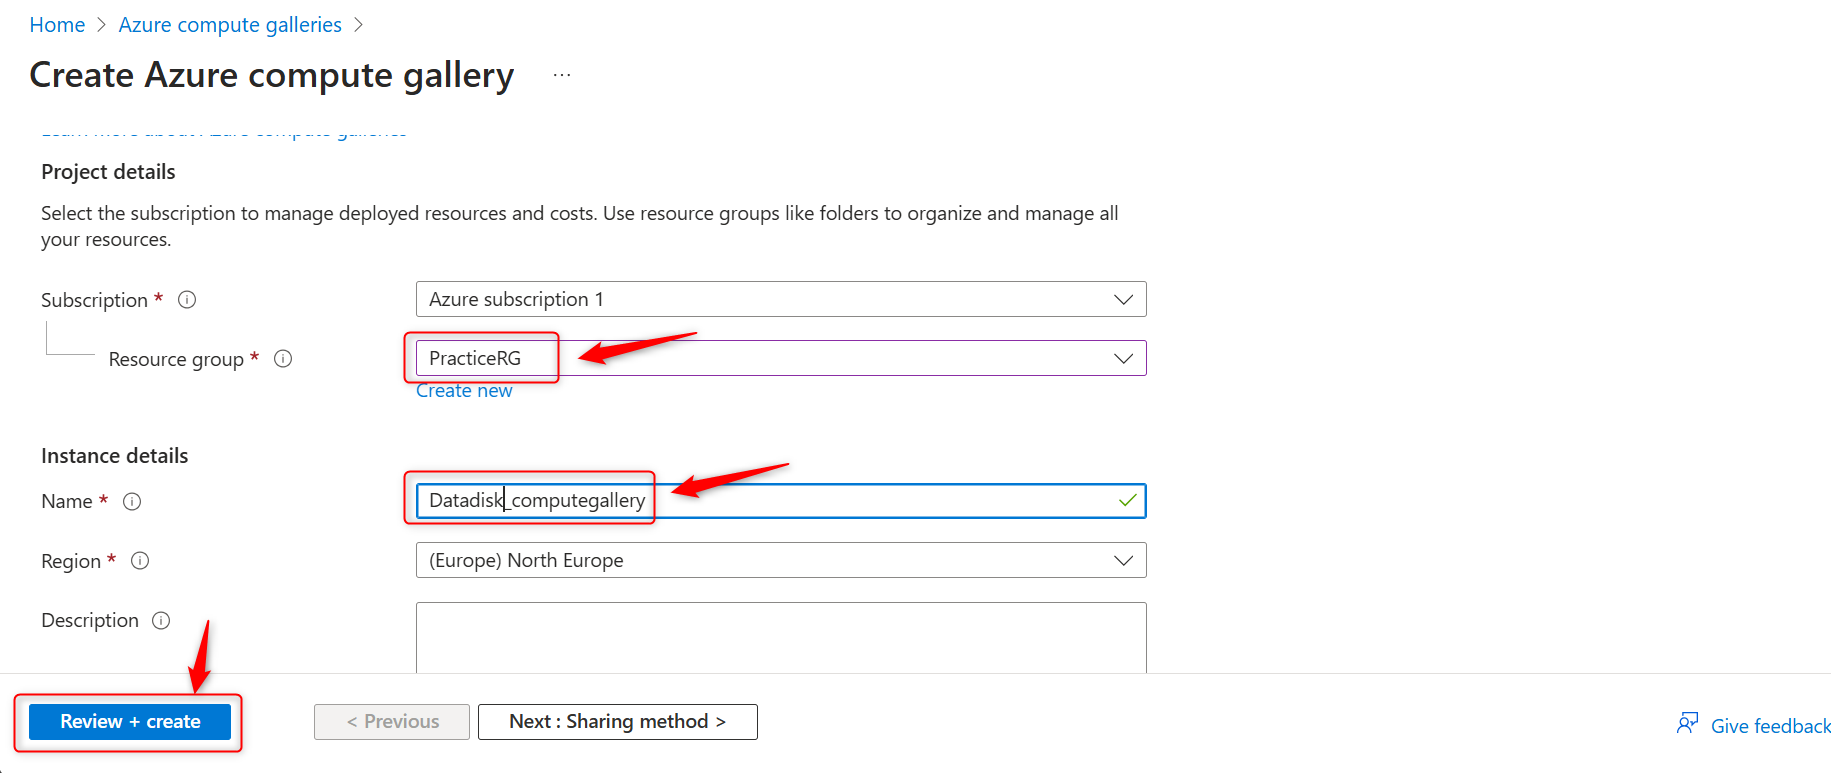Click the Region info icon
Screen dimensions: 1831x773
pyautogui.click(x=140, y=561)
